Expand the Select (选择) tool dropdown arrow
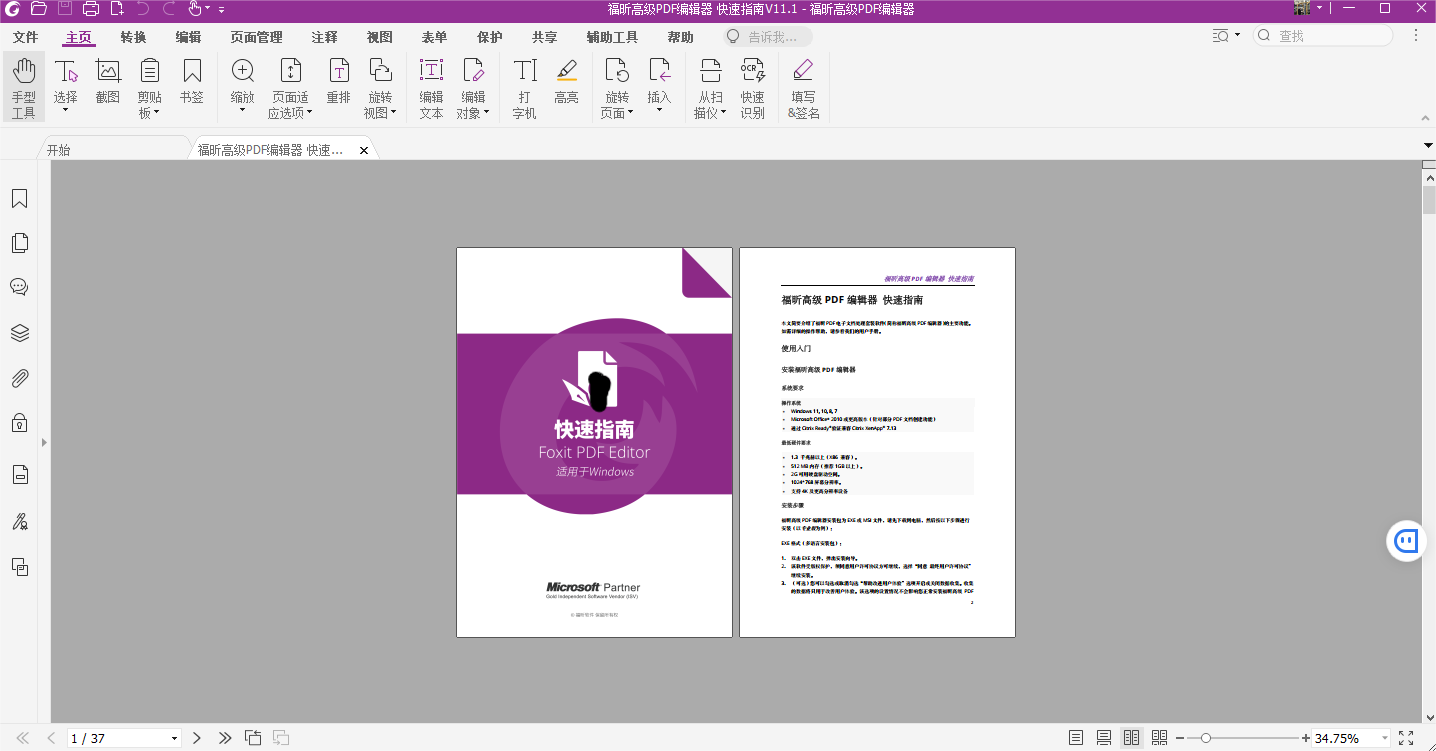The width and height of the screenshot is (1436, 751). 66,110
